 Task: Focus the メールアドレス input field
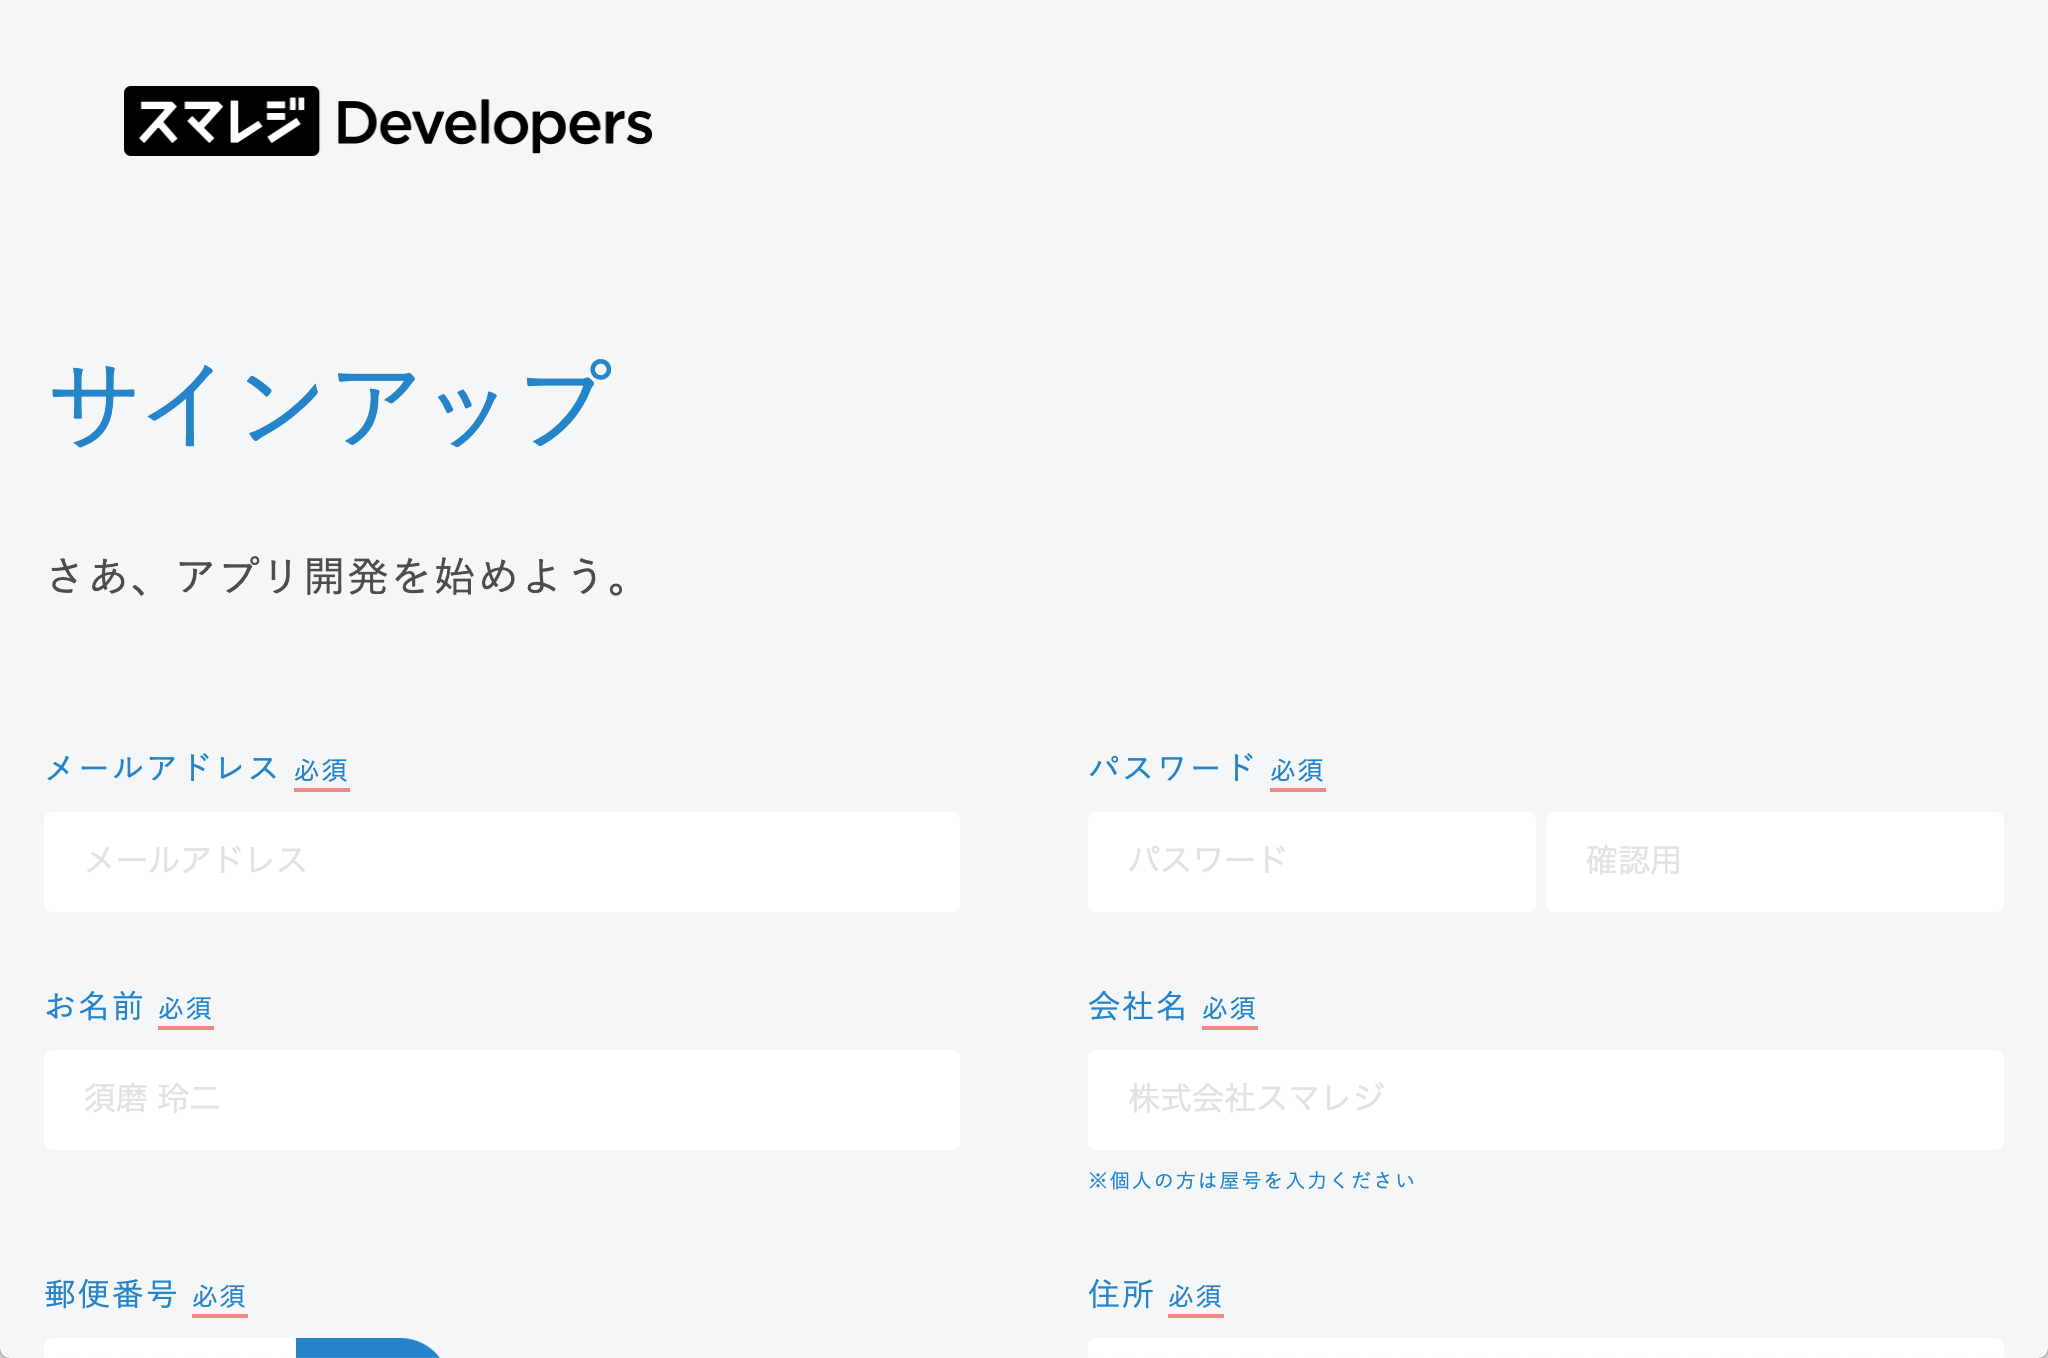(x=502, y=861)
